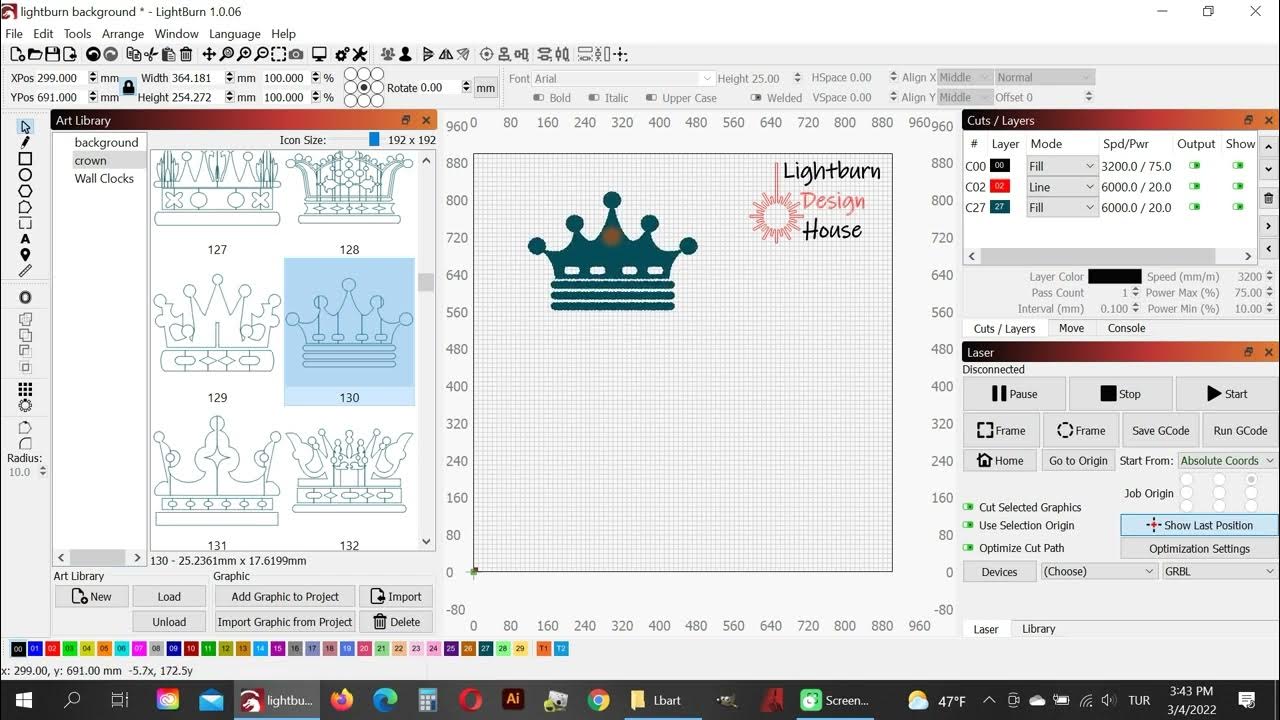Select the Set Laser Position marker tool
Viewport: 1280px width, 720px height.
coord(25,255)
